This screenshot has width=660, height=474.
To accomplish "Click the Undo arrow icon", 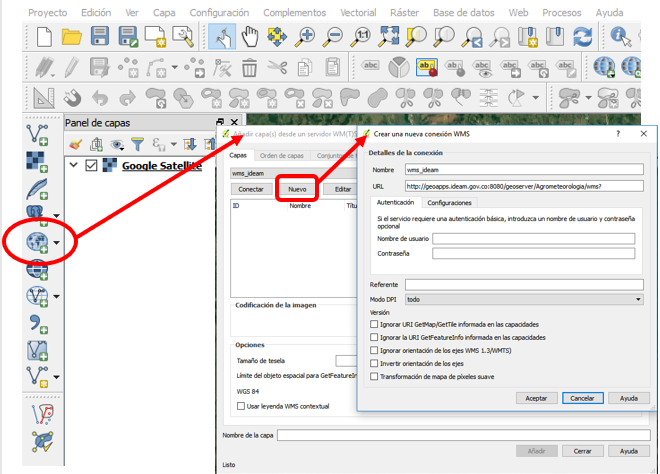I will [x=100, y=98].
